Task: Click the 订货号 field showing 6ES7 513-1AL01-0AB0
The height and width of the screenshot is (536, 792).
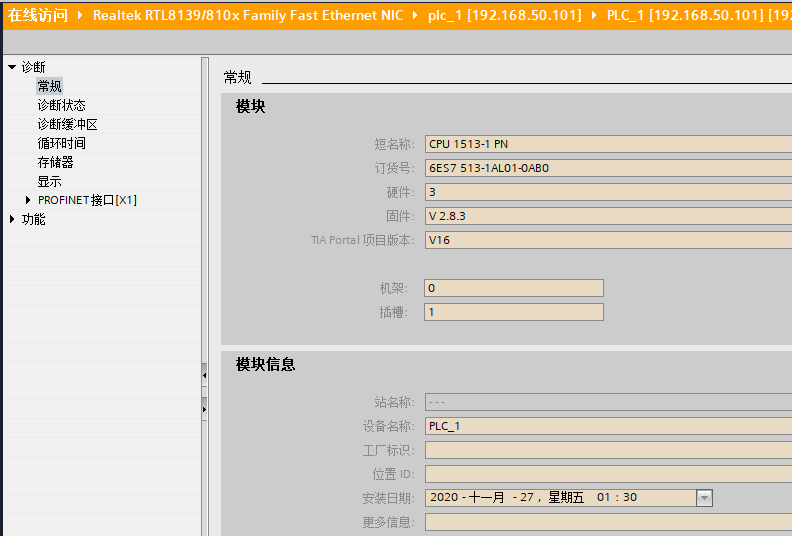Action: point(607,168)
